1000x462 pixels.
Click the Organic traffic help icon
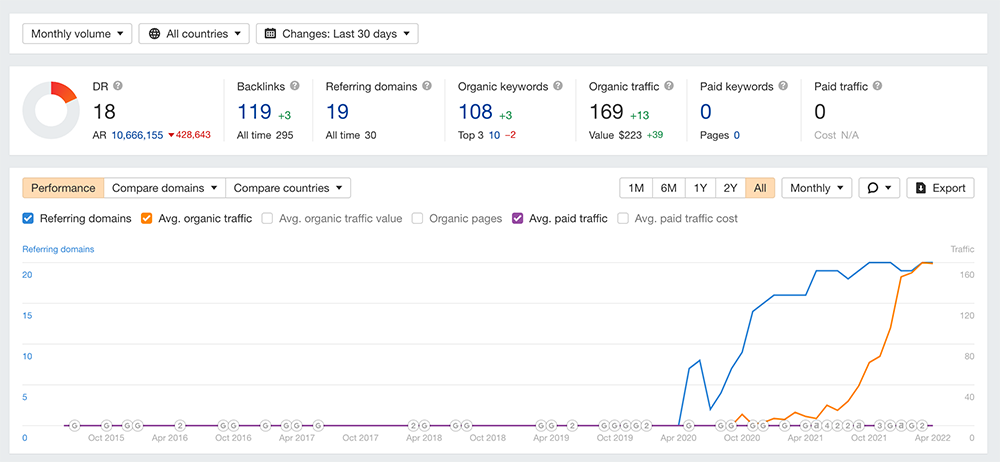(669, 87)
